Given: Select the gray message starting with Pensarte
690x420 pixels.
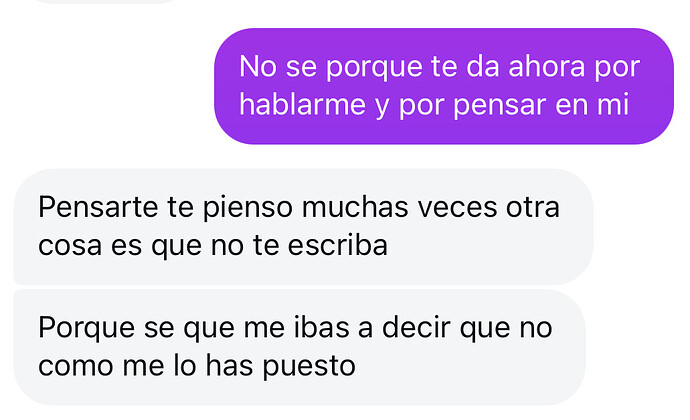Looking at the screenshot, I should (x=304, y=226).
